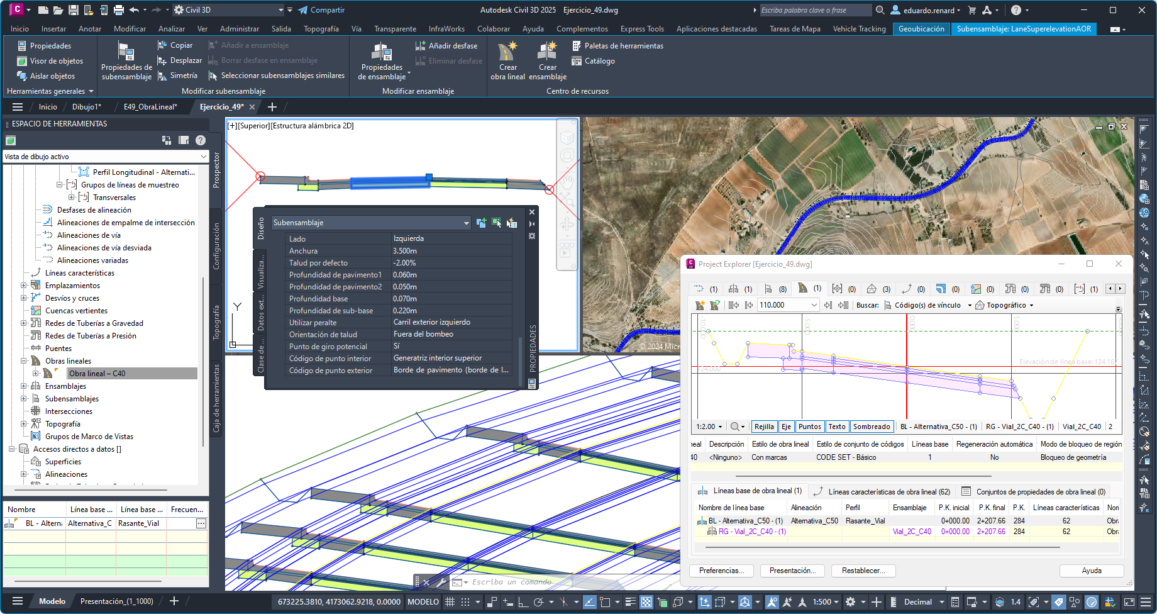The image size is (1157, 614).
Task: Switch to the E49_ObraLineal drawing tab
Action: [x=150, y=106]
